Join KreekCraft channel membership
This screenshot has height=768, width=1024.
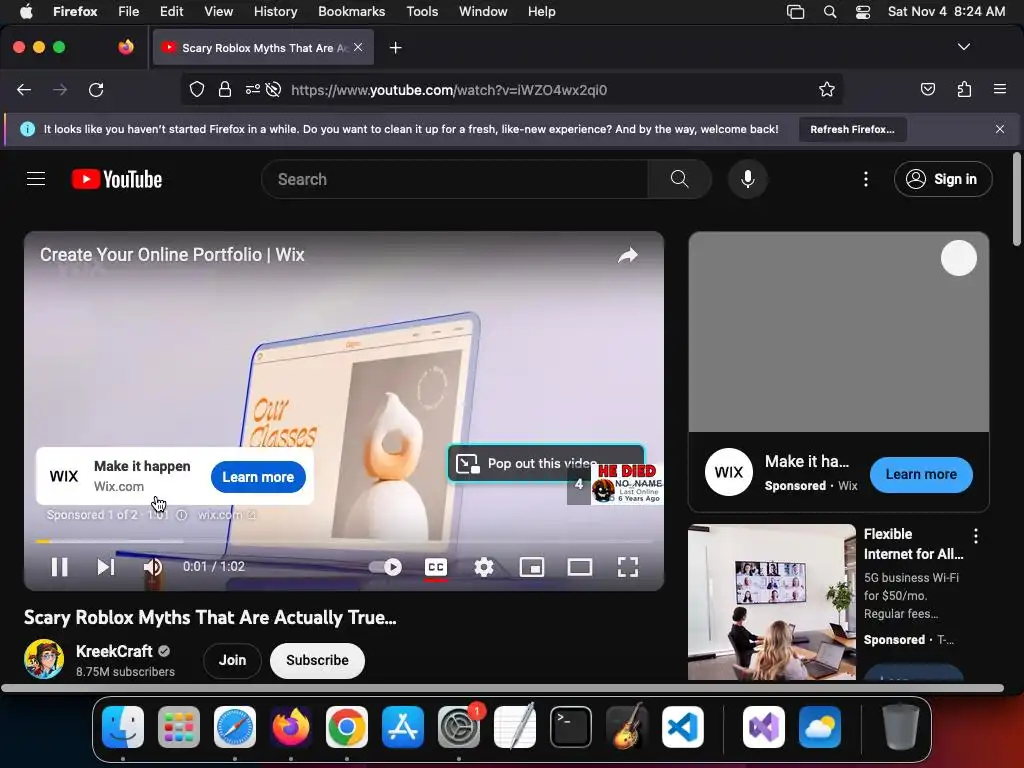232,660
